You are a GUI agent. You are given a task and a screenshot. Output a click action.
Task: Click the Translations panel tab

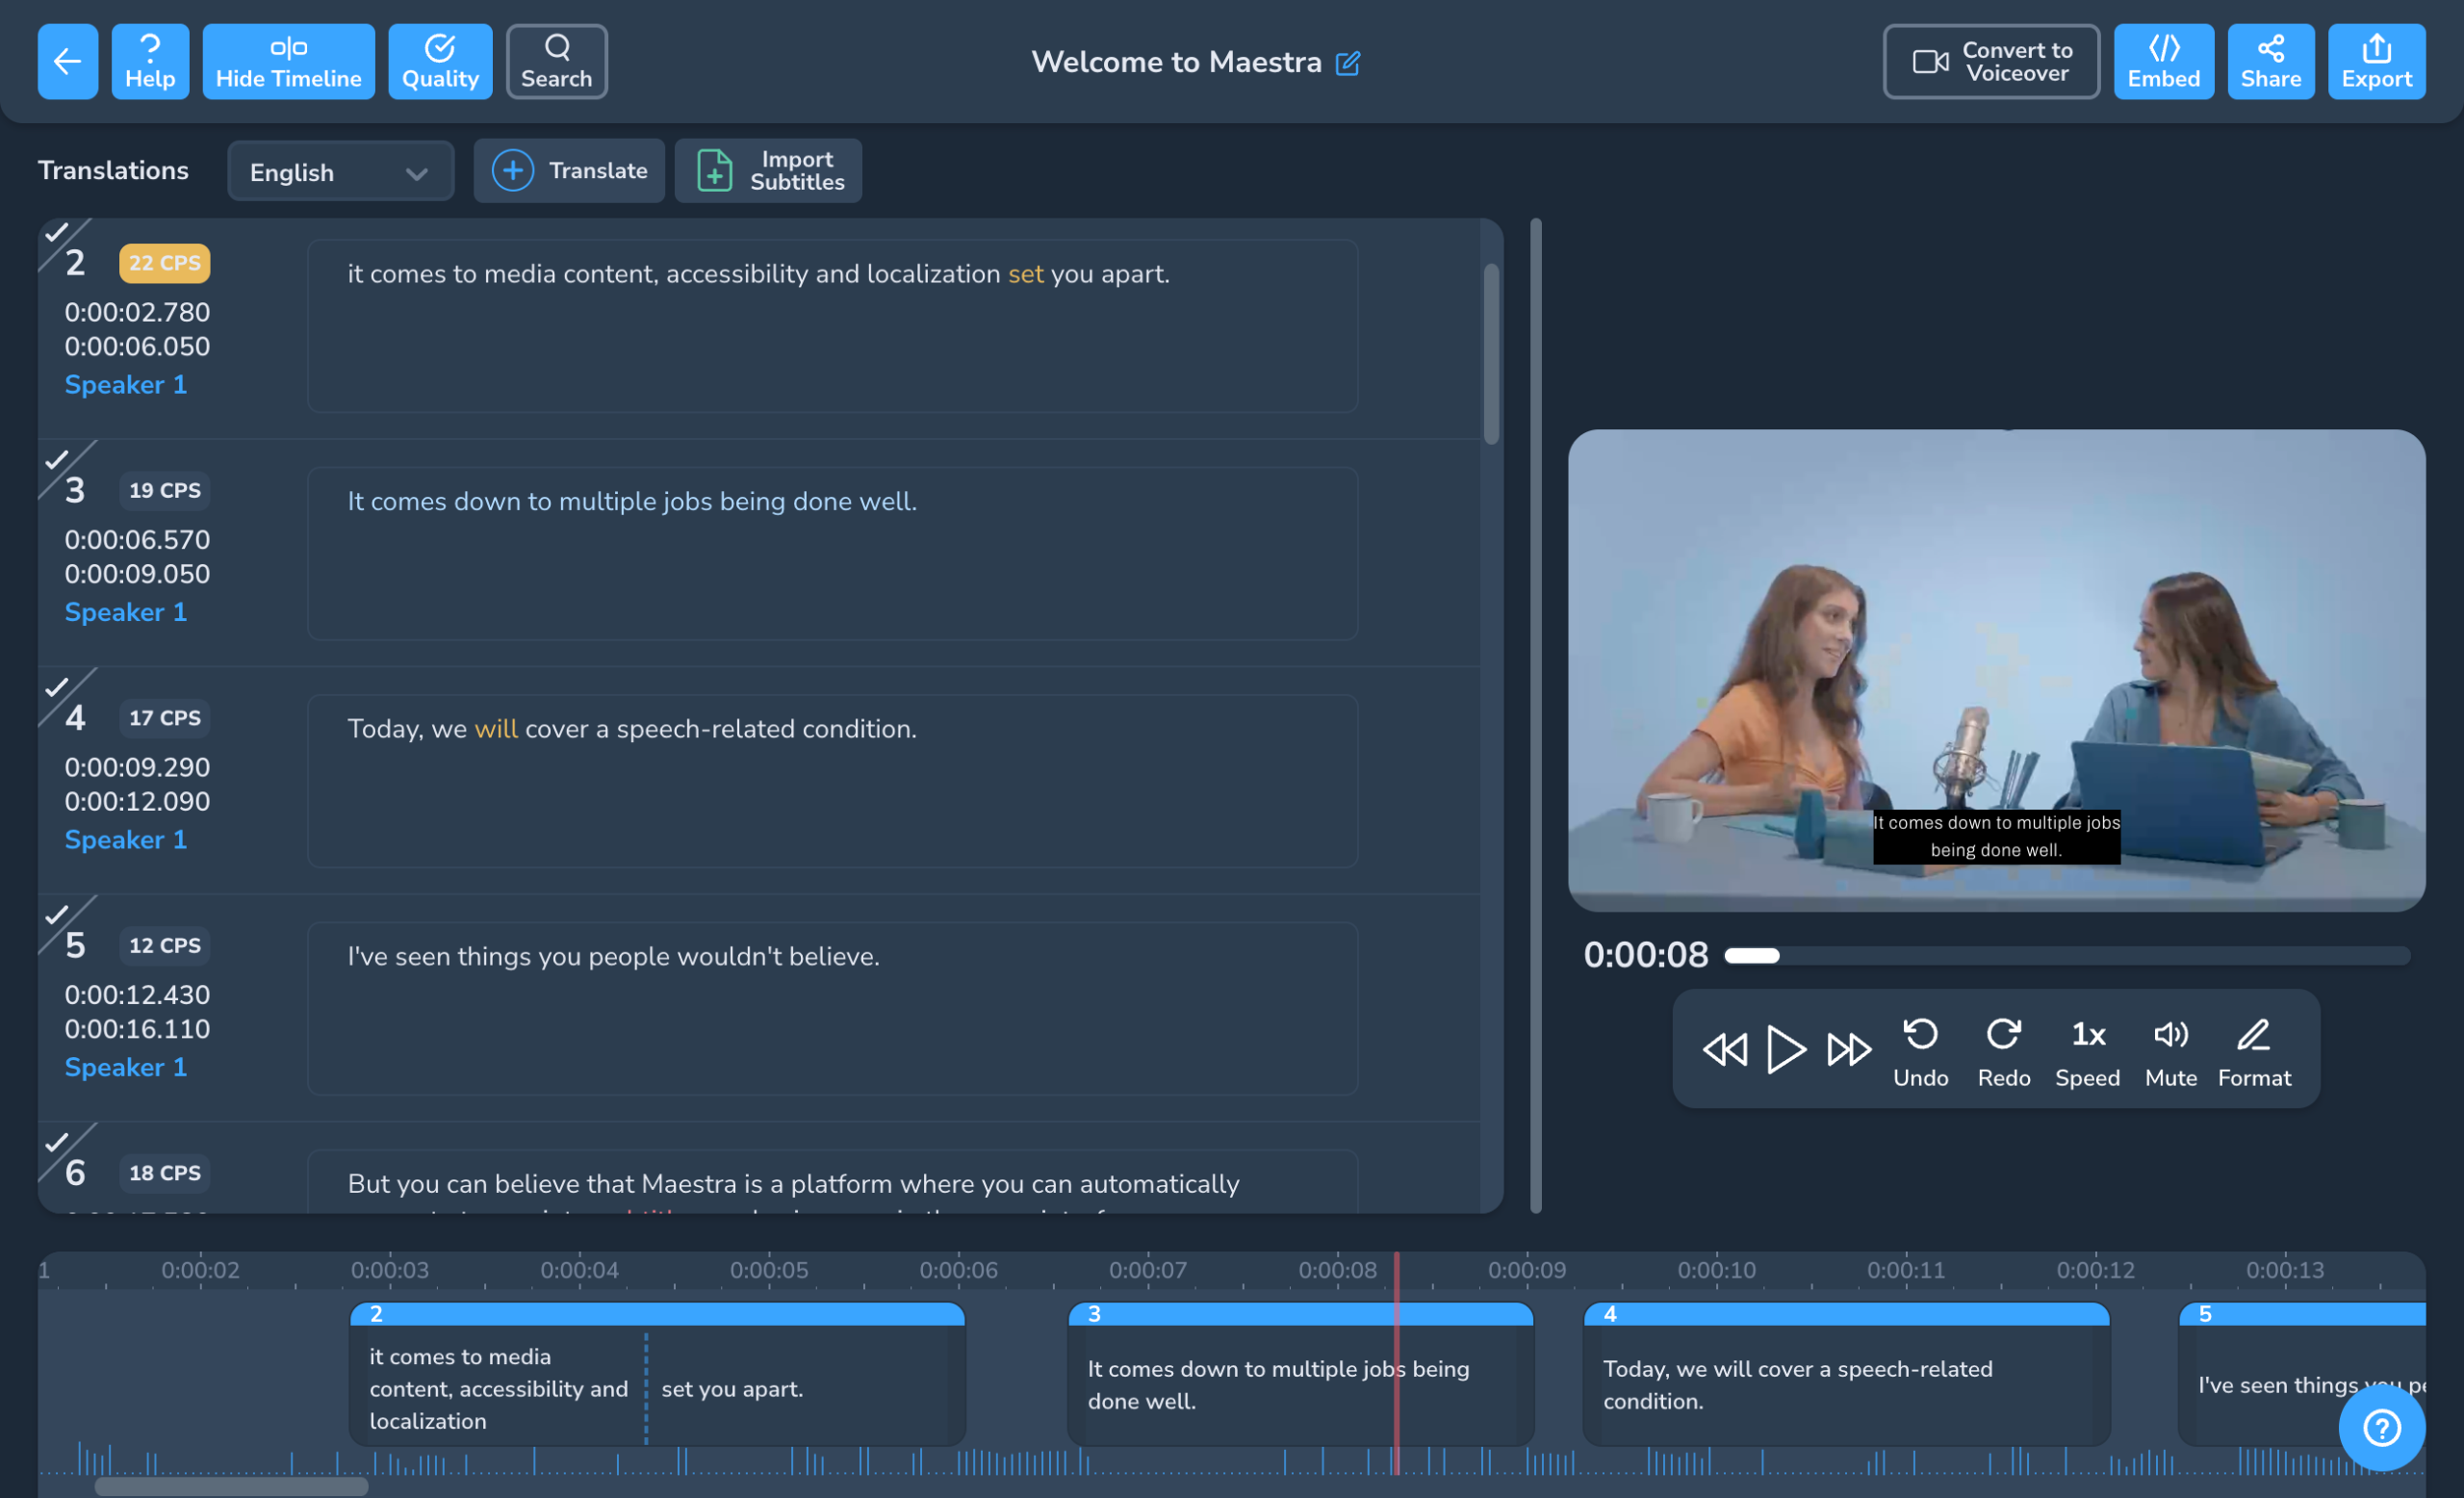click(x=113, y=170)
